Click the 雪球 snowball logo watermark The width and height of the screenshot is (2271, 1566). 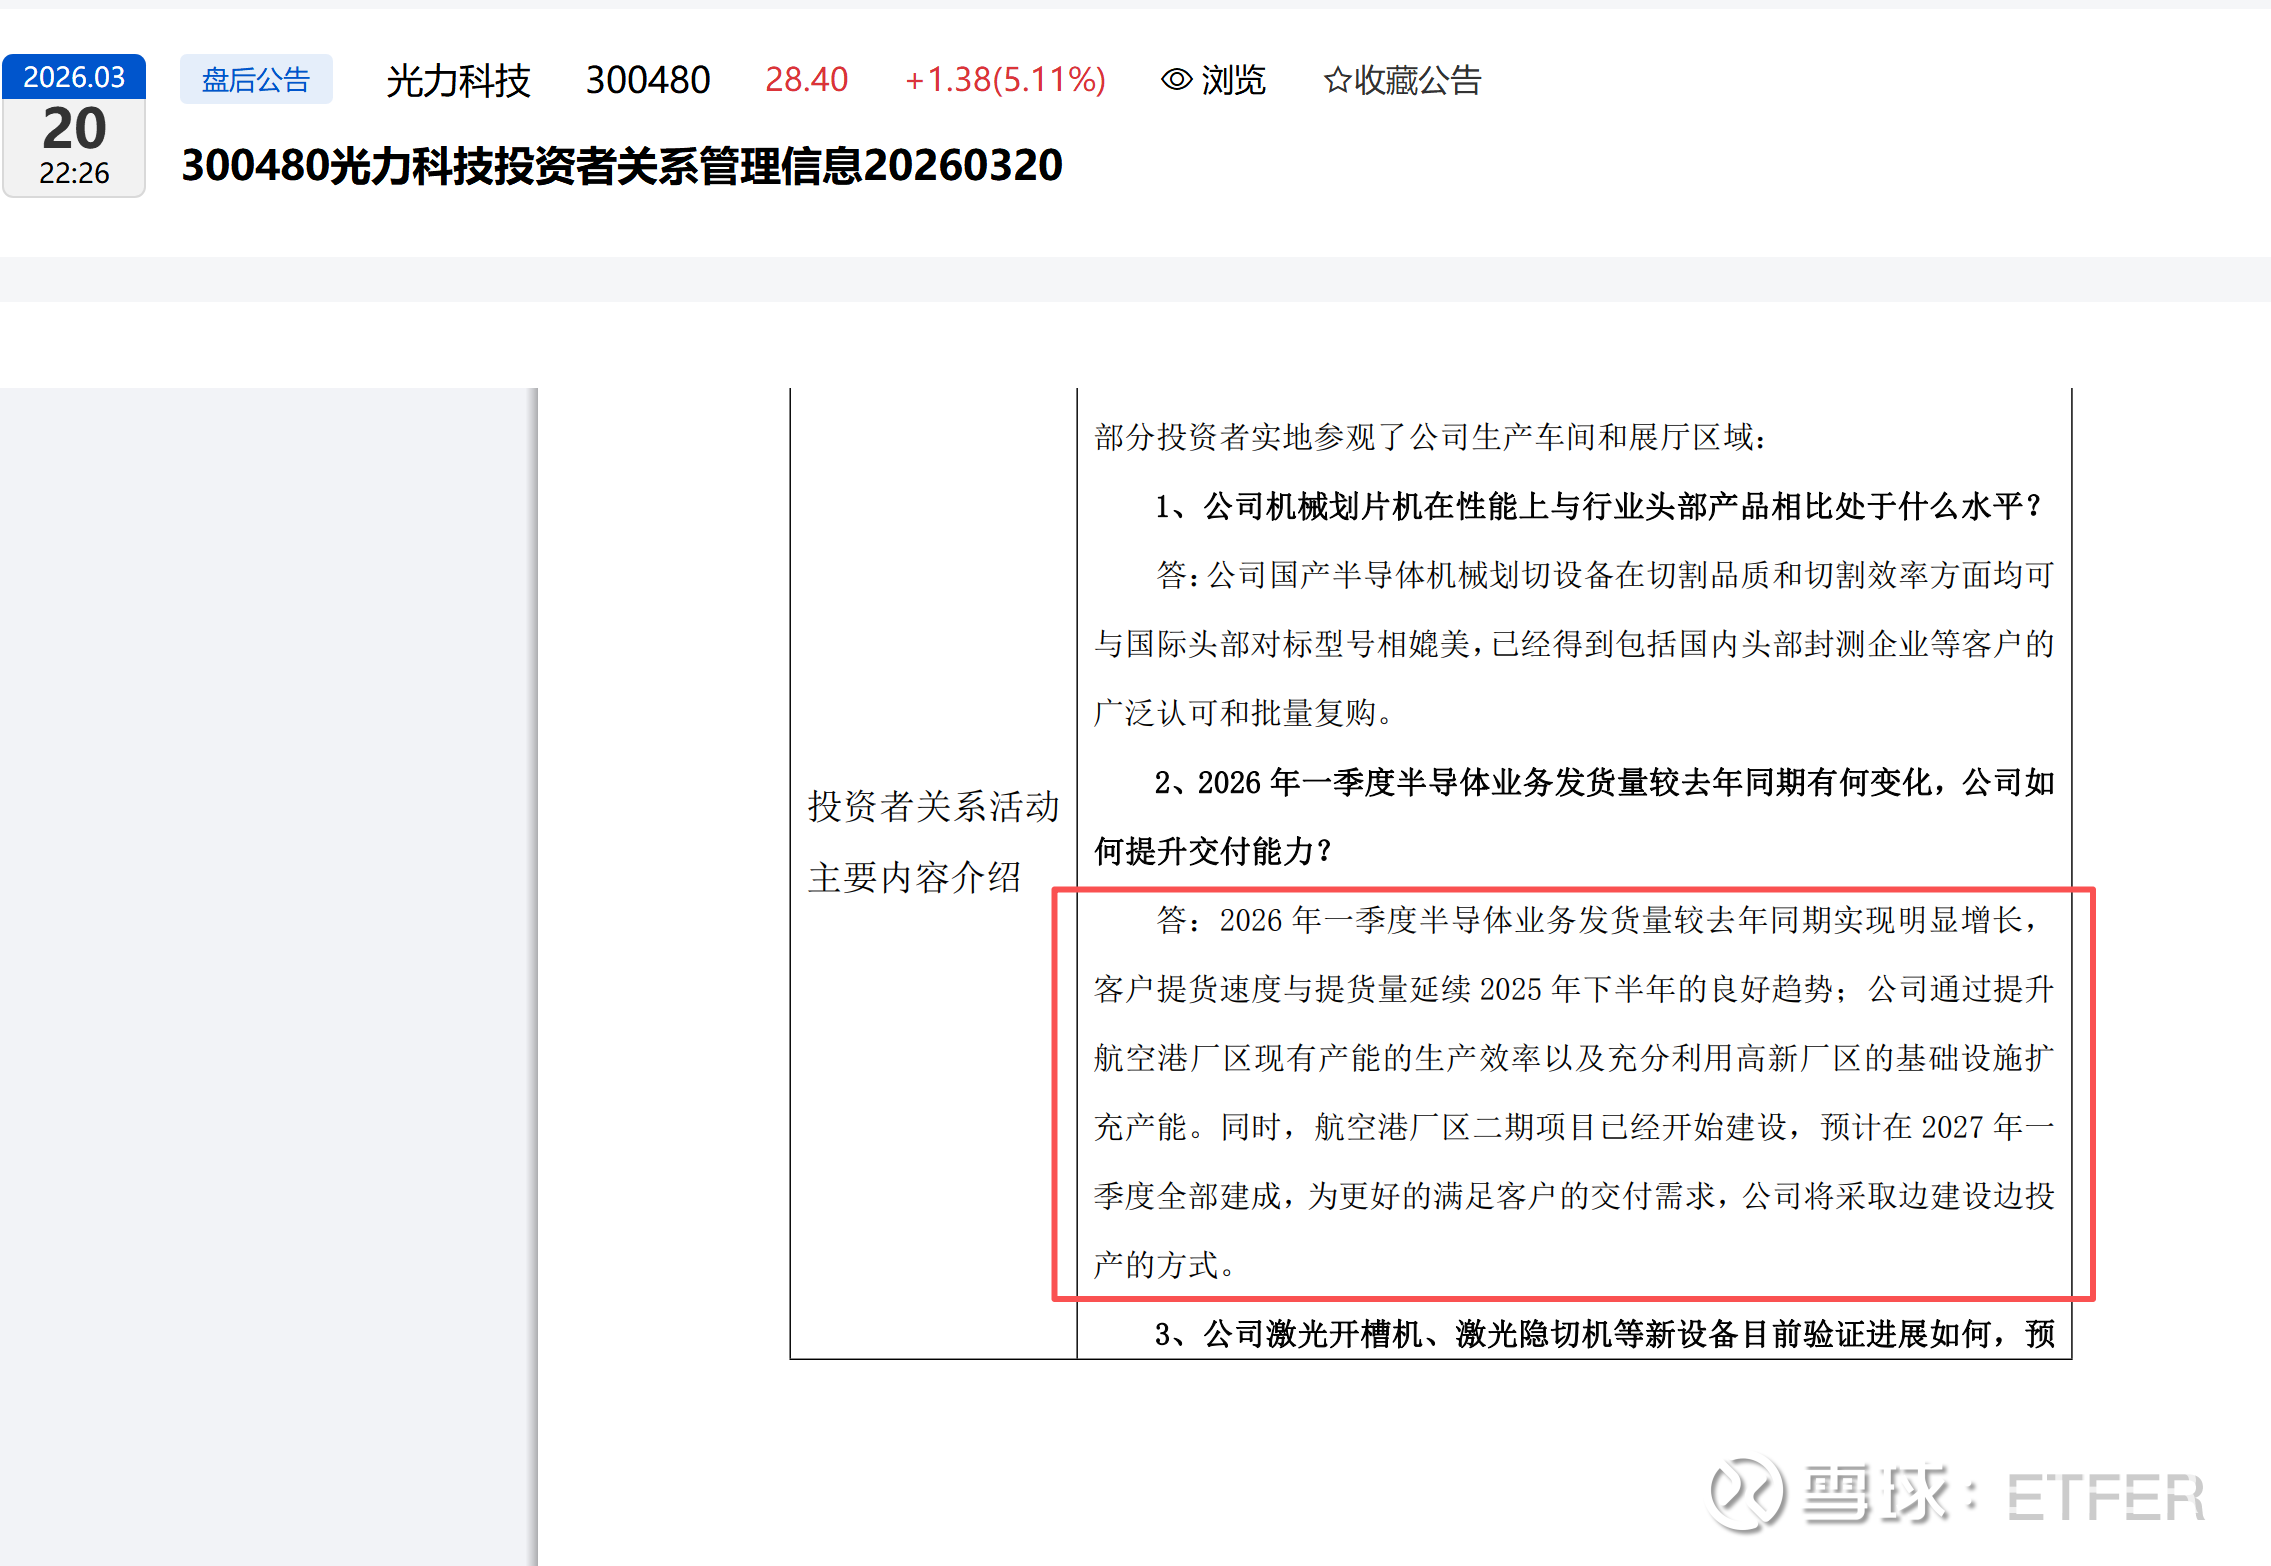point(1746,1494)
